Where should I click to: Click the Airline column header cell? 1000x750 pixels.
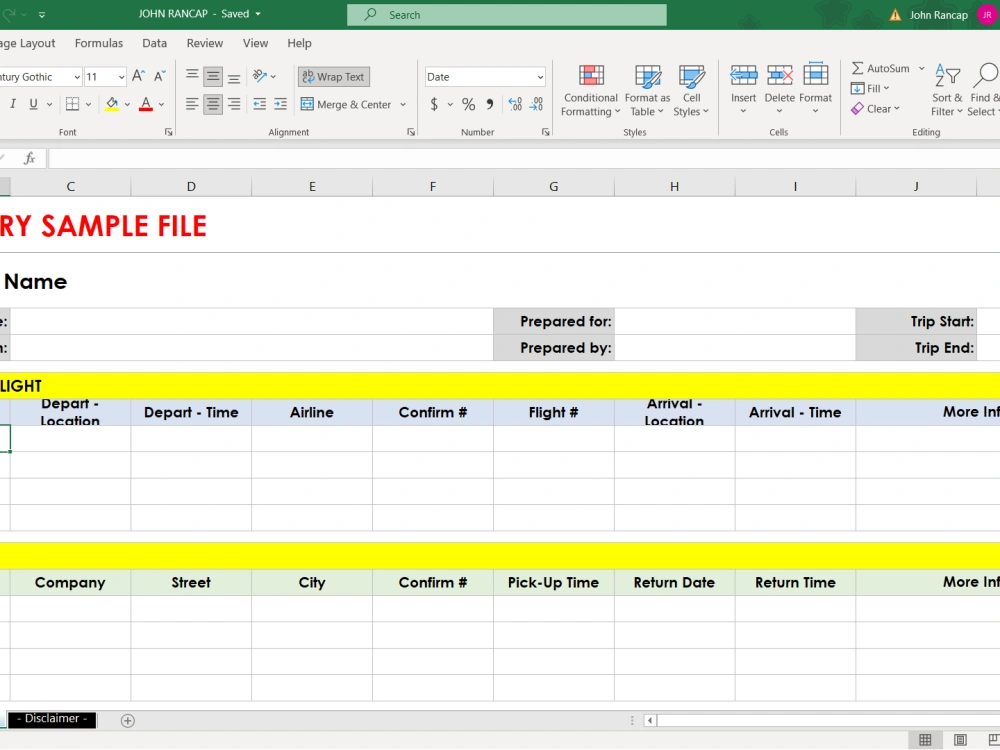click(312, 412)
